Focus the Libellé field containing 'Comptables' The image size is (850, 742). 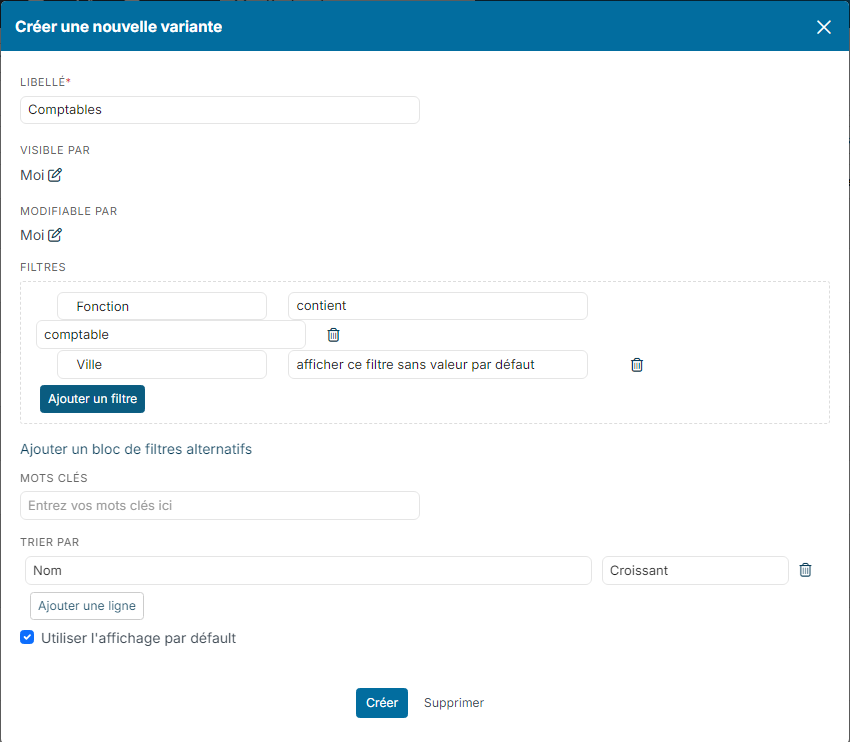click(220, 110)
